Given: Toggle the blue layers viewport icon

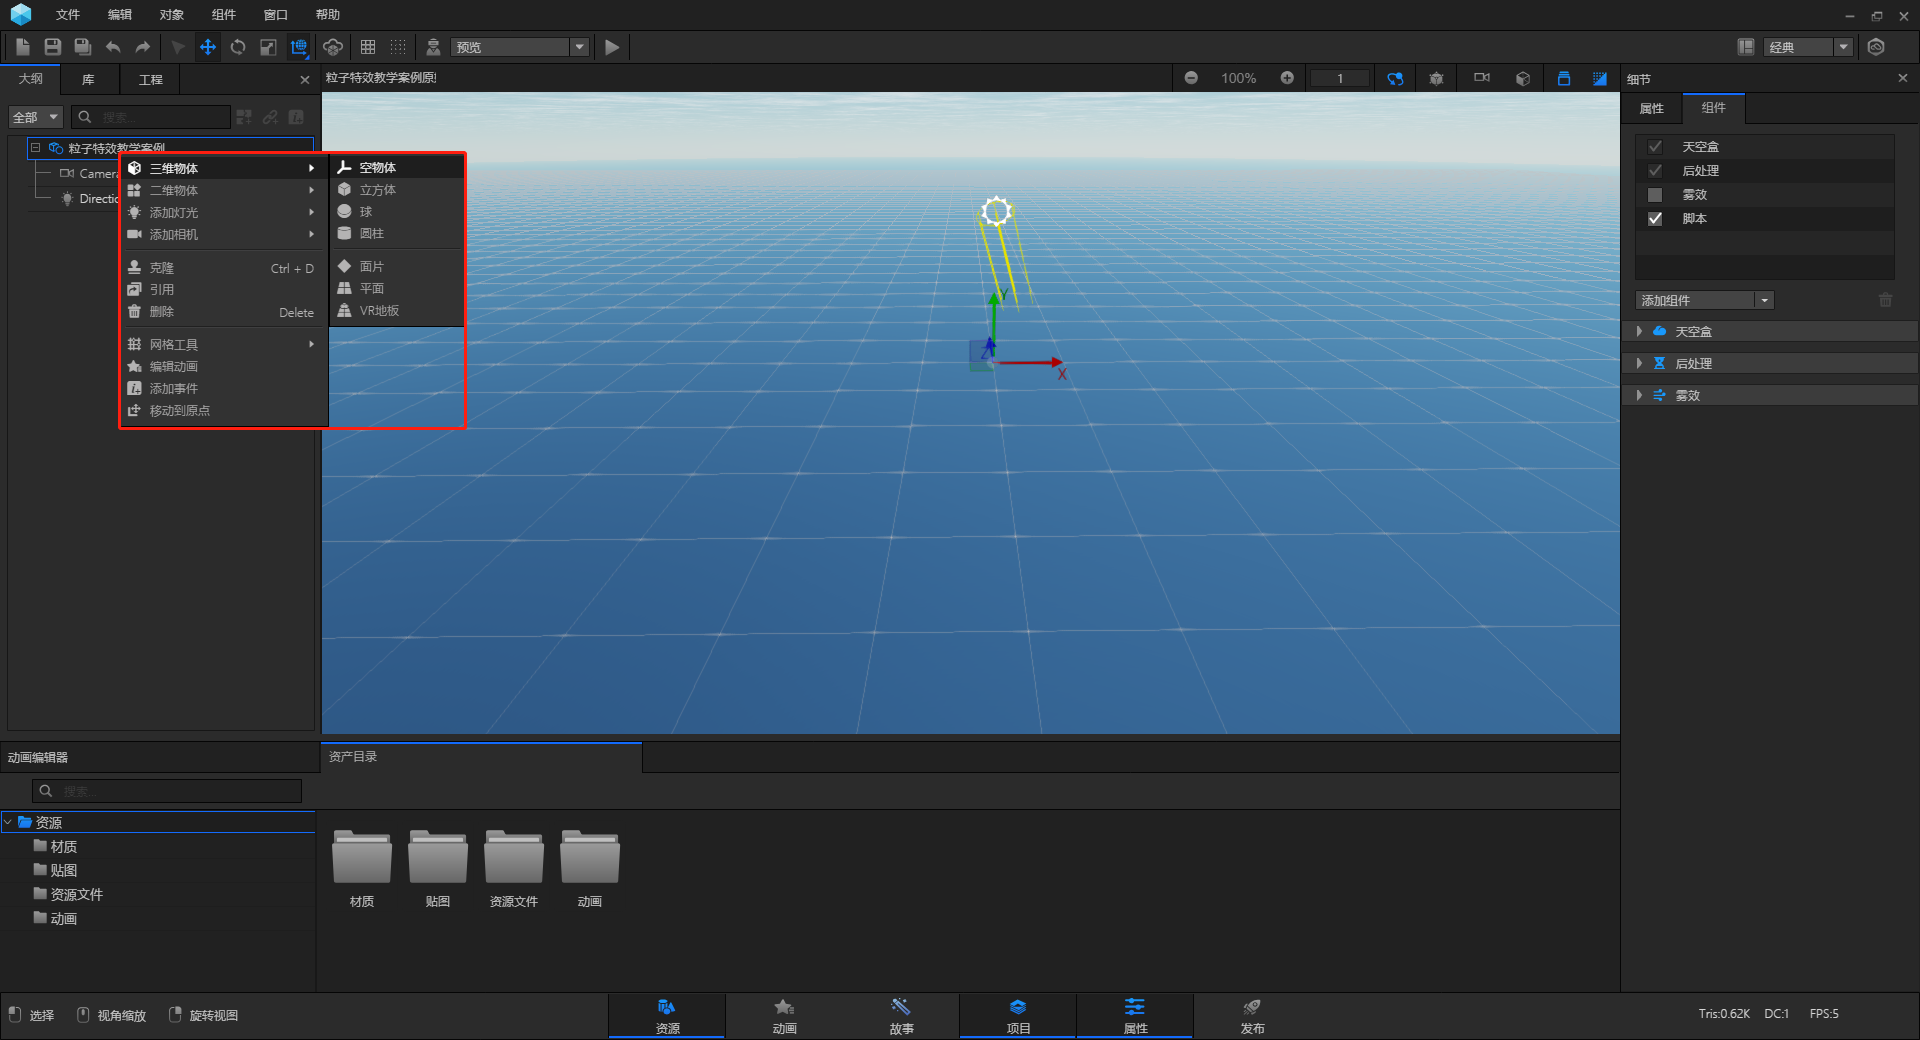Looking at the screenshot, I should [x=1564, y=78].
